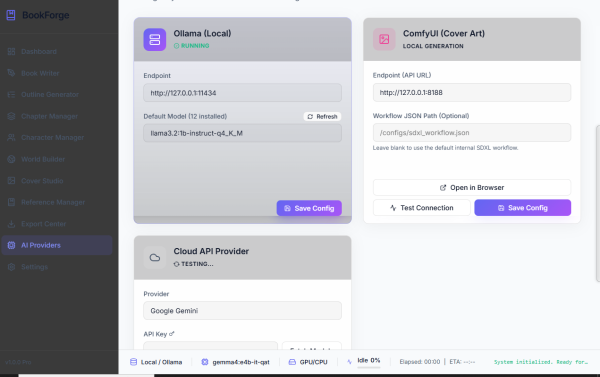The width and height of the screenshot is (600, 377).
Task: Click the Workflow JSON Path field
Action: point(472,132)
